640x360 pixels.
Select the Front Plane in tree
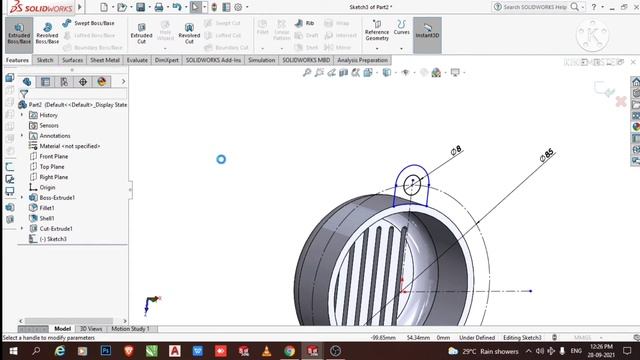click(x=49, y=156)
